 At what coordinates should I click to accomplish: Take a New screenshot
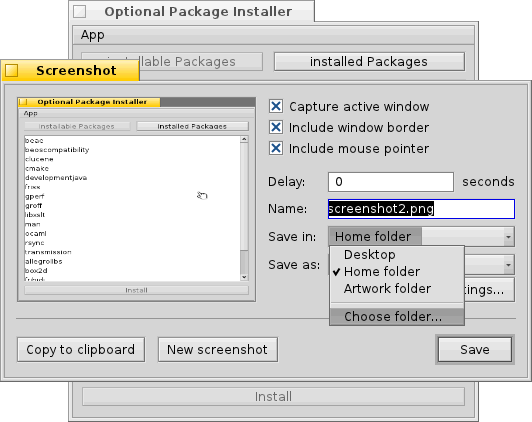tap(217, 349)
